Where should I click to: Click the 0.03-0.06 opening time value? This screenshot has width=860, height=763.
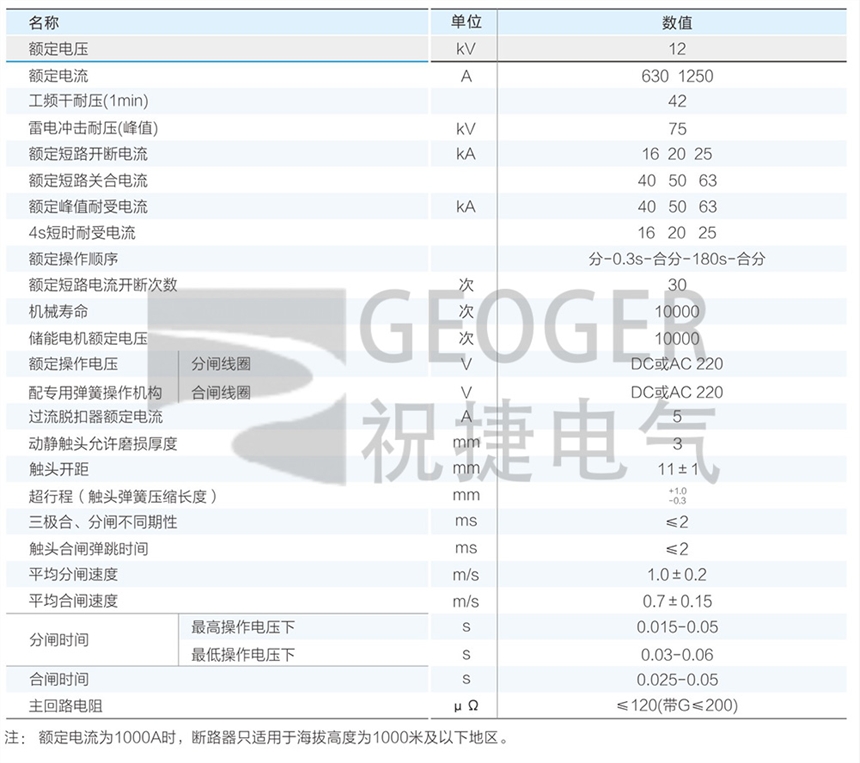point(677,654)
